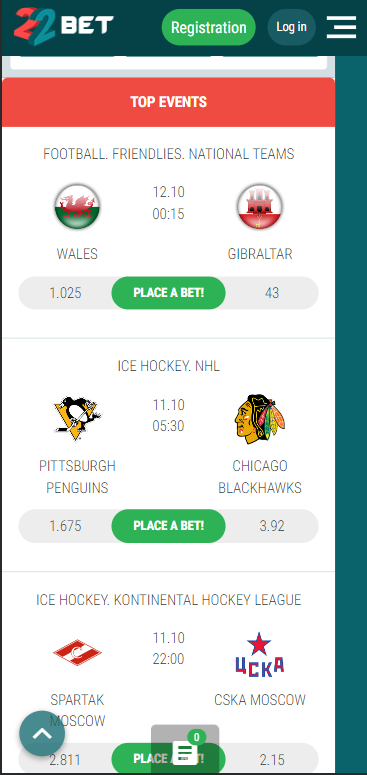Select Pittsburgh Penguins odds 1.675

(65, 525)
